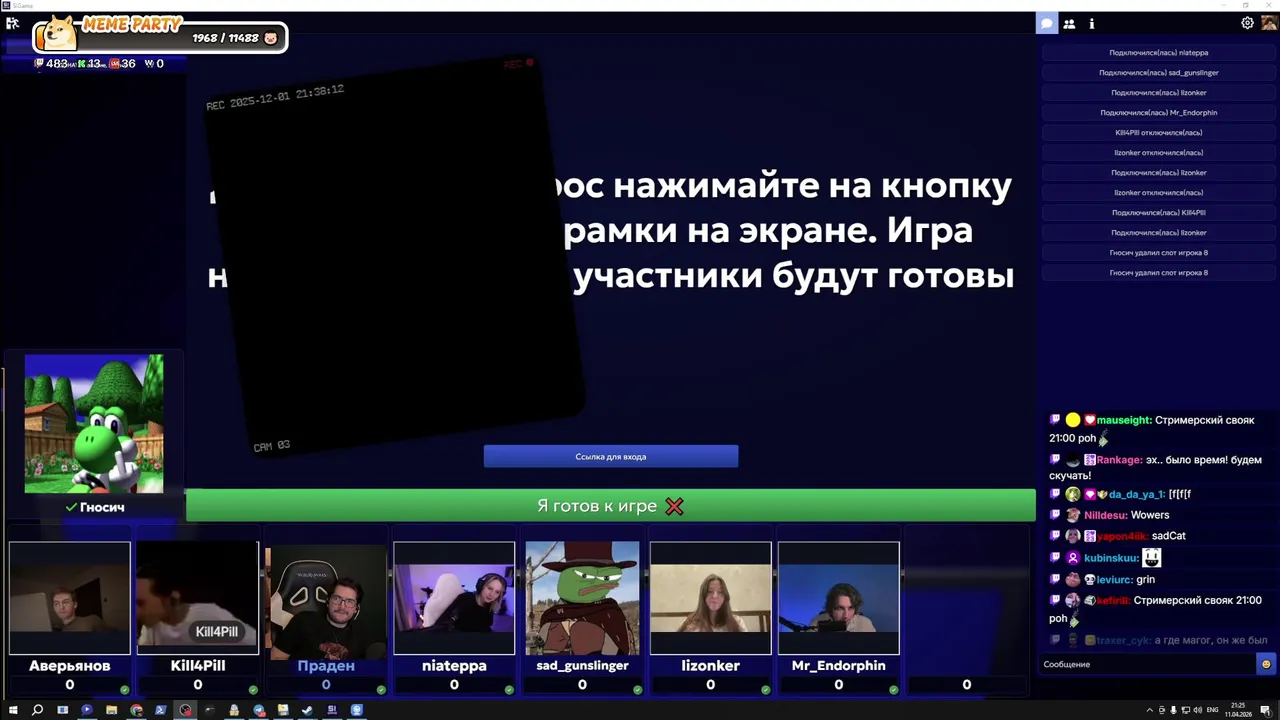1280x720 pixels.
Task: Select player Mr_Endorphin's webcam tile
Action: click(x=839, y=598)
